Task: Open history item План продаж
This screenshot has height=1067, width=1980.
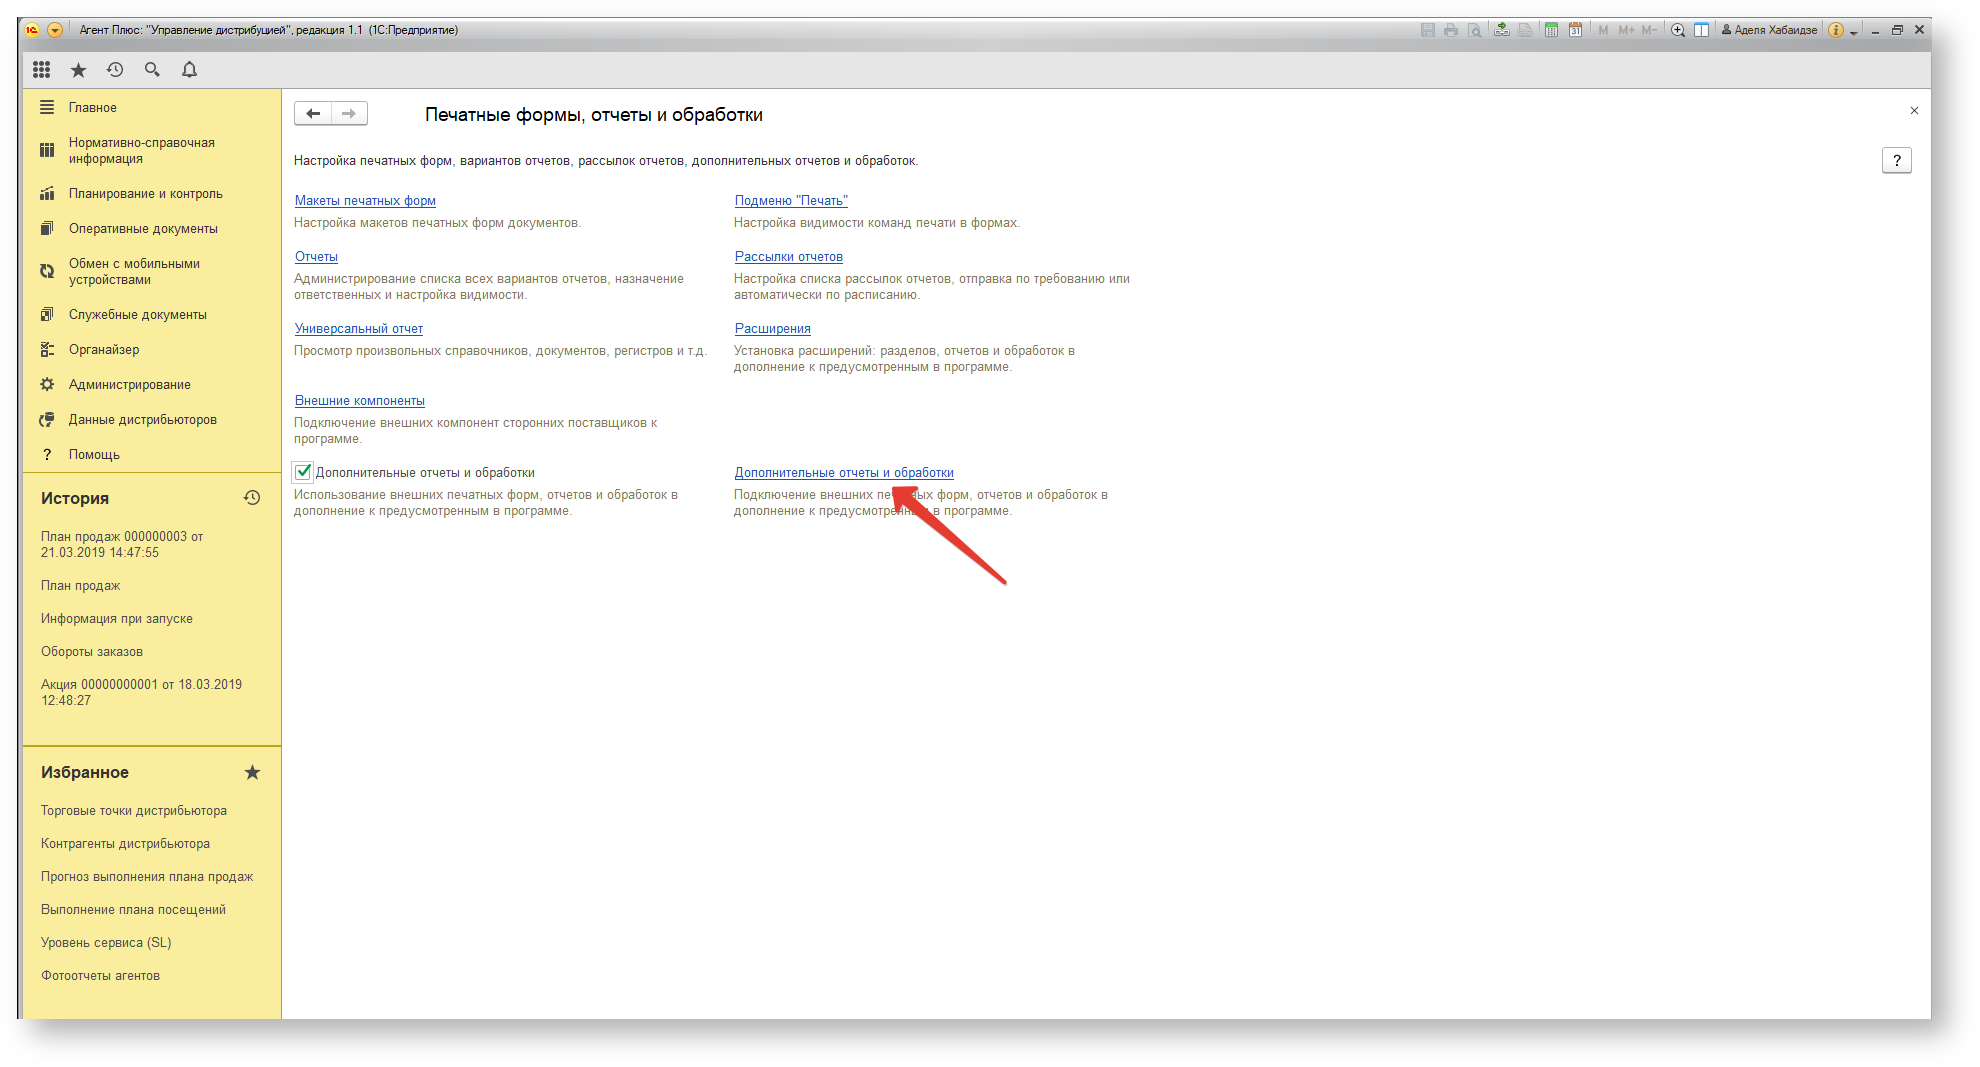Action: tap(80, 586)
